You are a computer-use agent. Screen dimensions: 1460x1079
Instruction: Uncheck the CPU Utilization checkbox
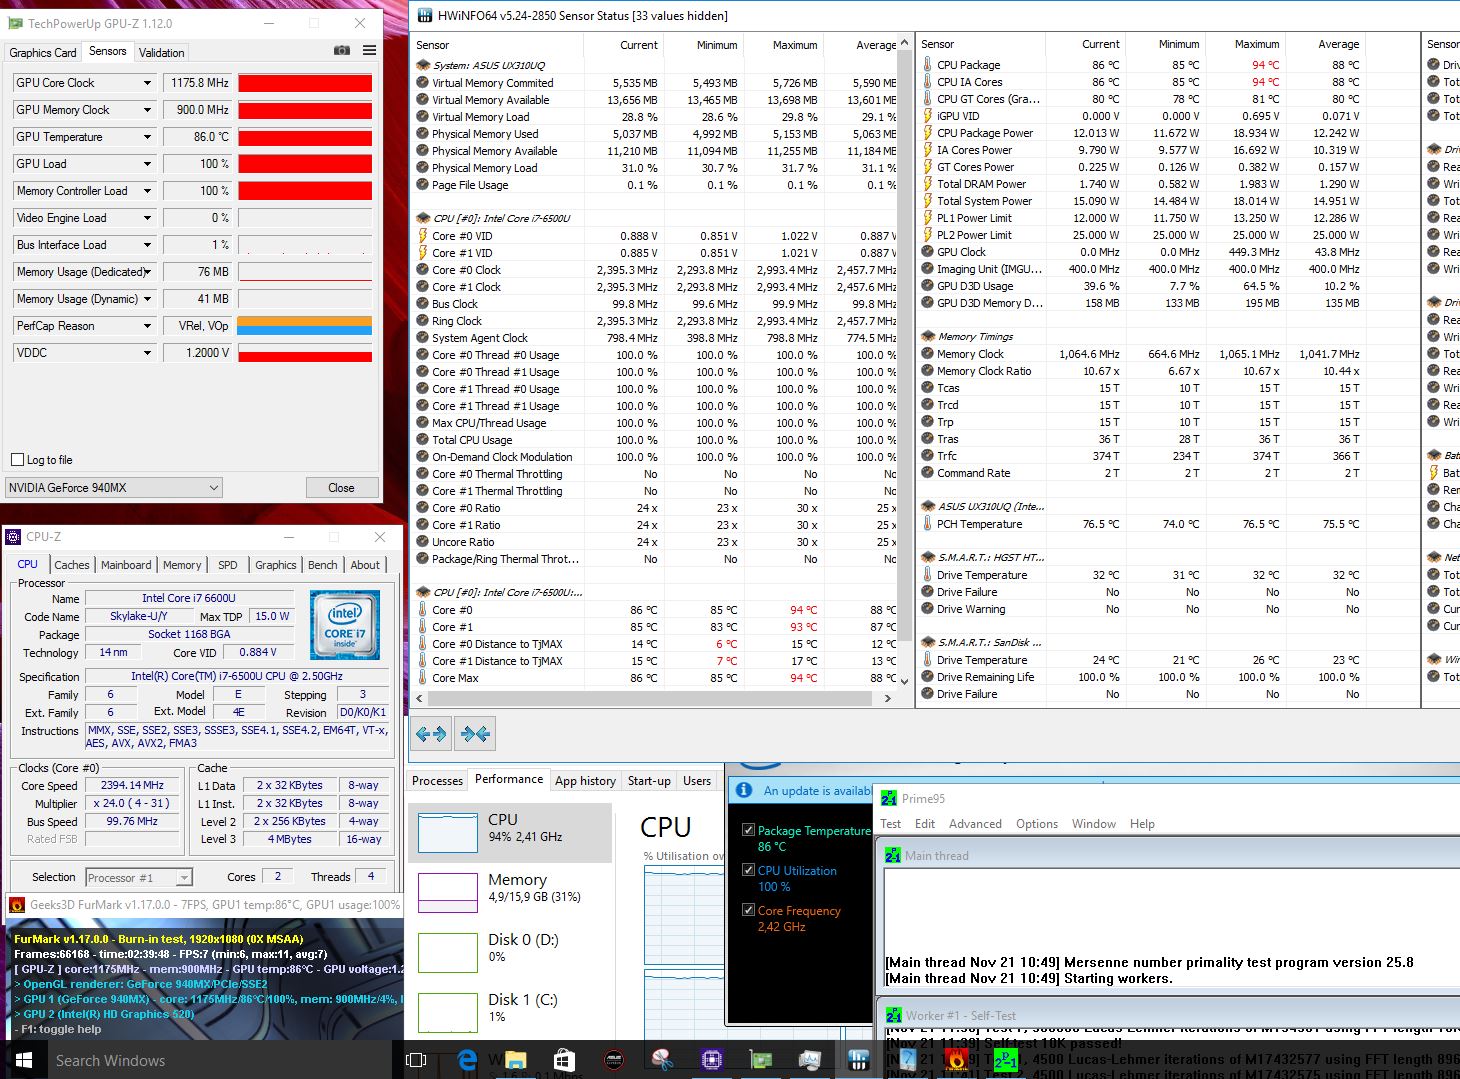748,870
